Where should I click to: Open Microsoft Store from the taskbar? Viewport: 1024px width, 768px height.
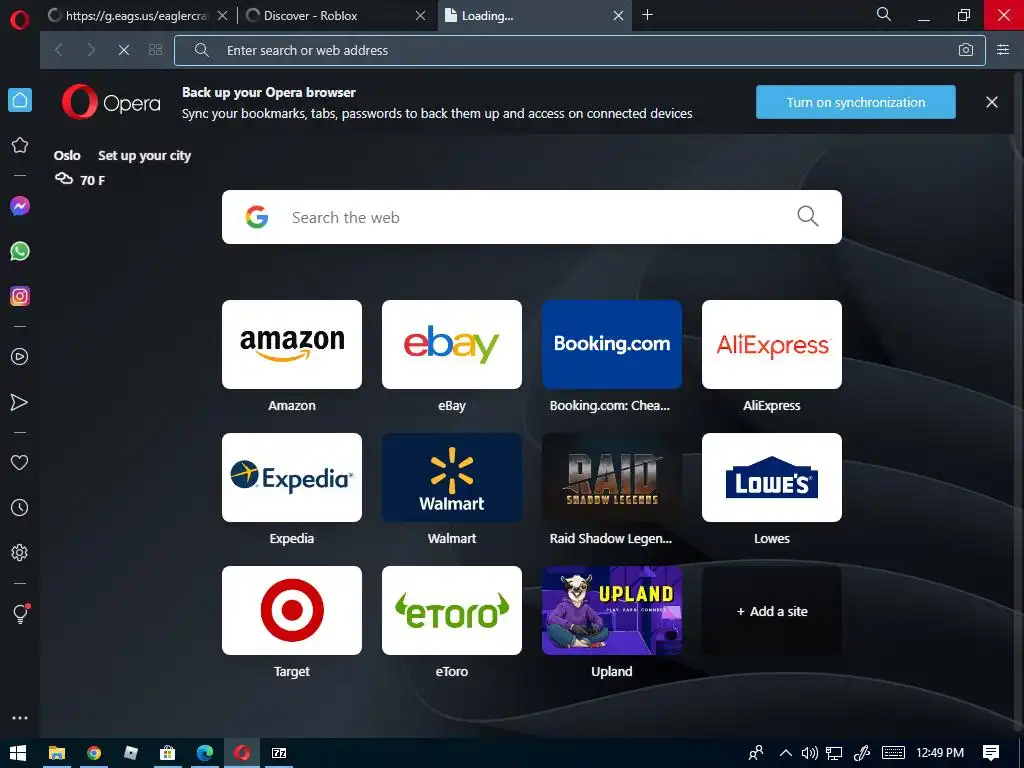click(x=168, y=753)
